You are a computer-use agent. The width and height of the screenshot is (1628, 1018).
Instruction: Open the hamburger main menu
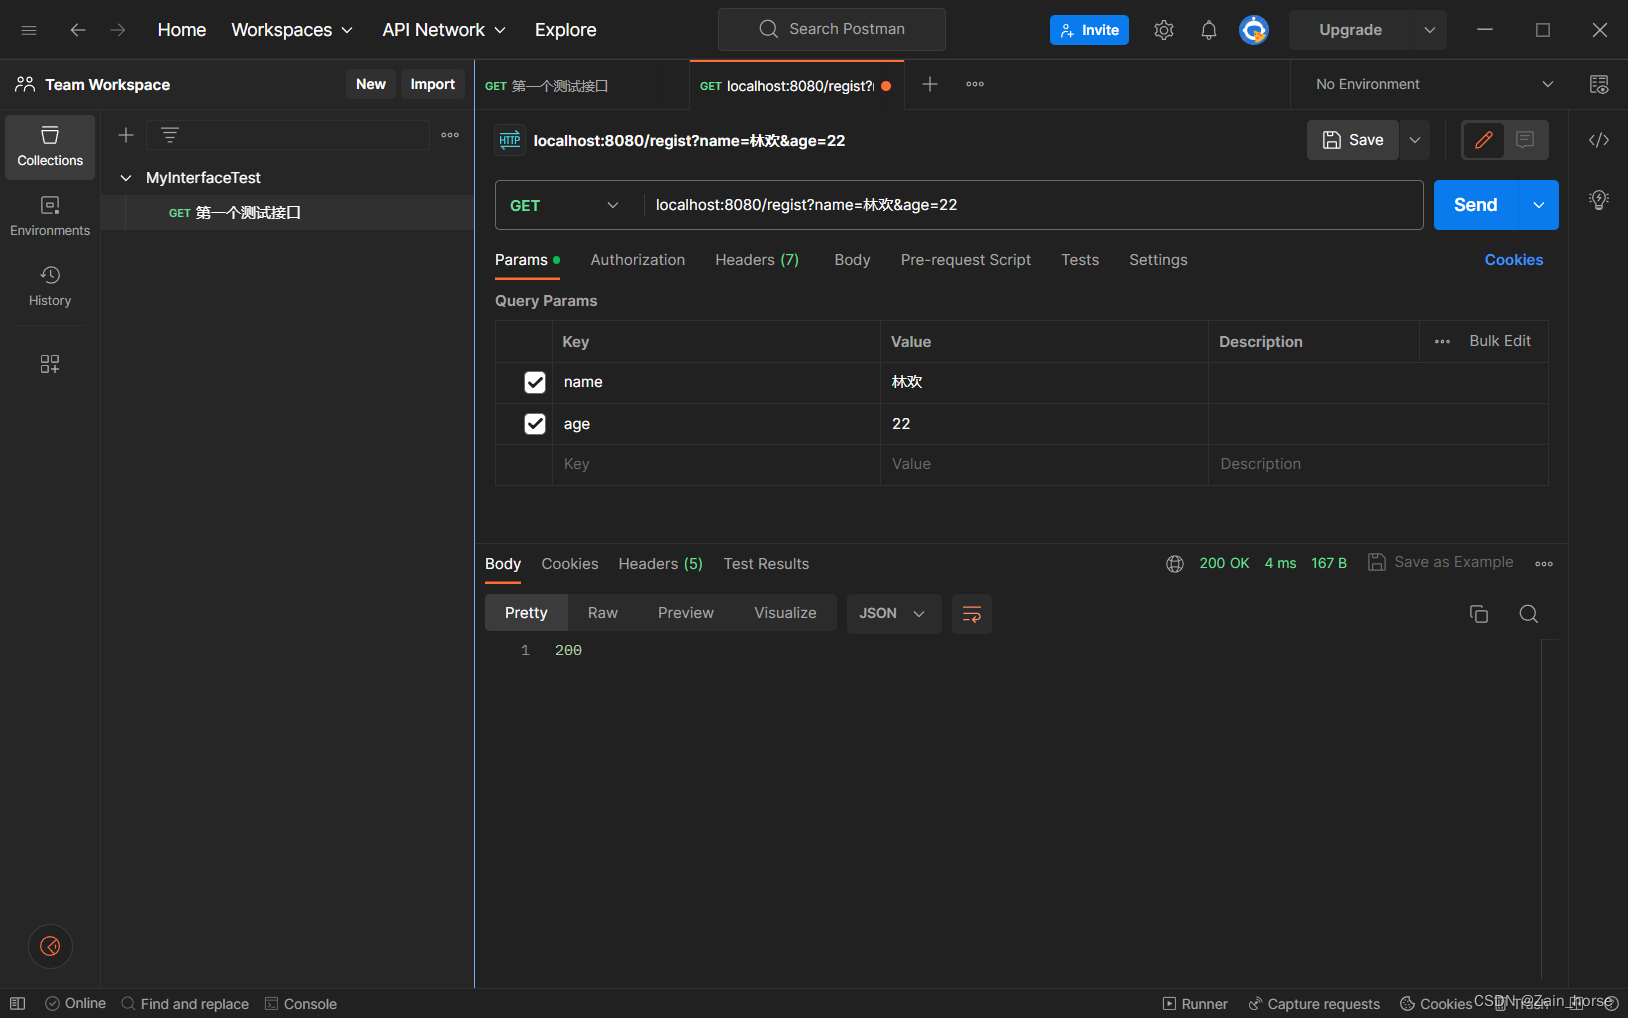(x=29, y=30)
